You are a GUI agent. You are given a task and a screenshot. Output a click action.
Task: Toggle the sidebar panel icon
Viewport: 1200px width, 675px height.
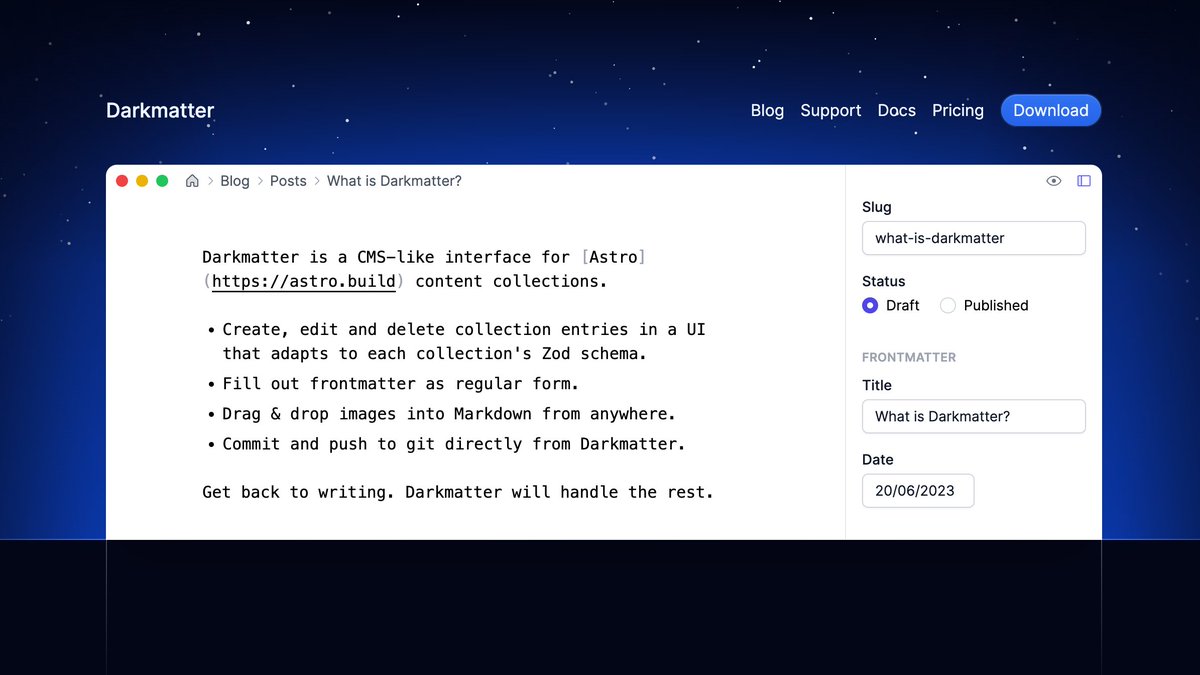[1084, 181]
